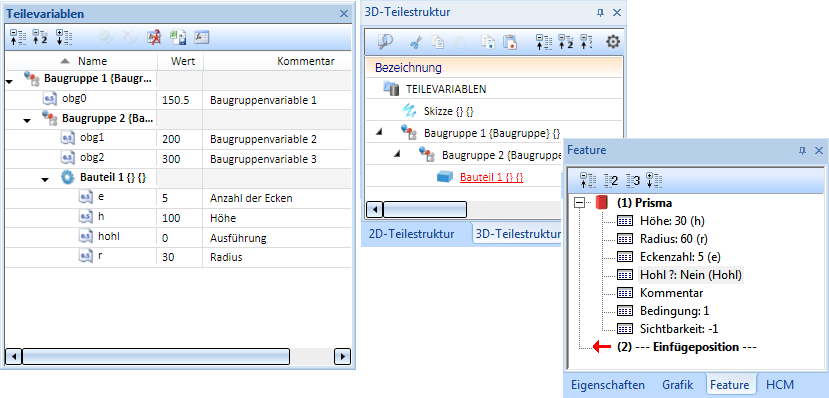This screenshot has width=829, height=398.
Task: Expand Feature tree to level 3
Action: pyautogui.click(x=633, y=180)
